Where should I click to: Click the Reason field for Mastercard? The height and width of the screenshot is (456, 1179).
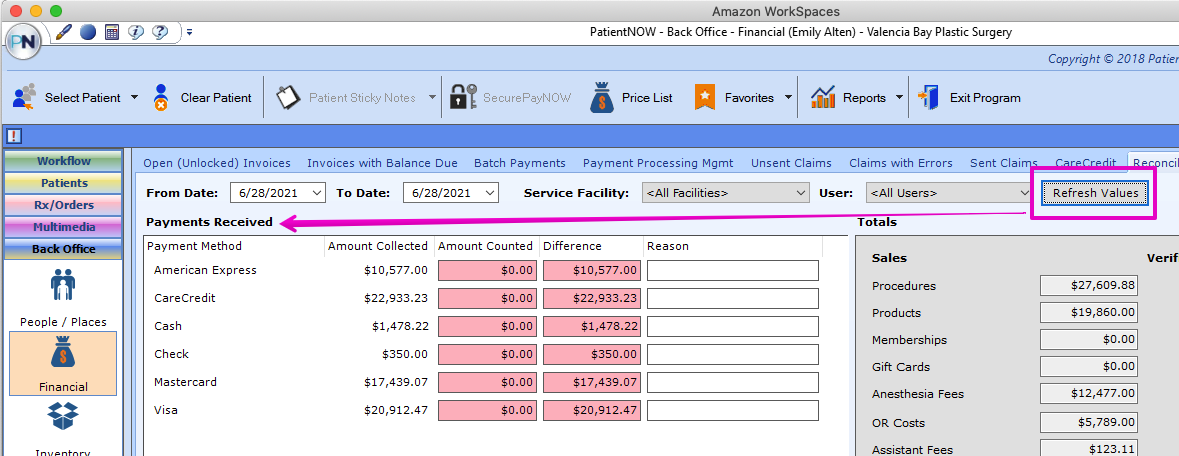pyautogui.click(x=733, y=382)
